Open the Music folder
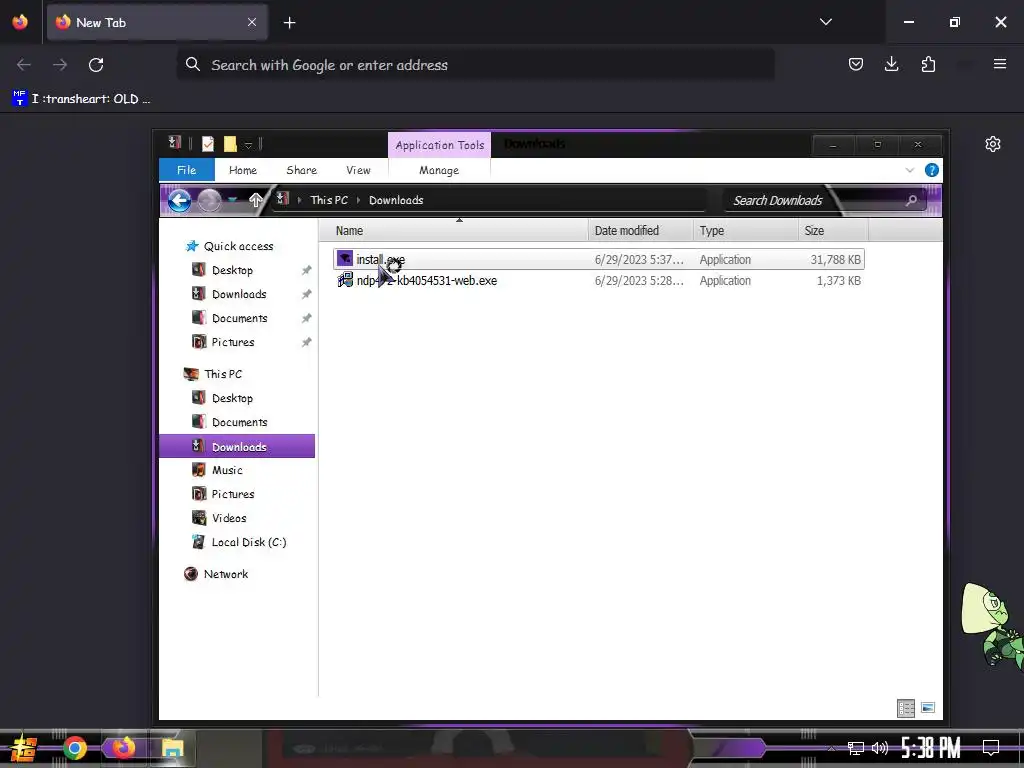Screen dimensions: 1024x768 click(x=227, y=470)
